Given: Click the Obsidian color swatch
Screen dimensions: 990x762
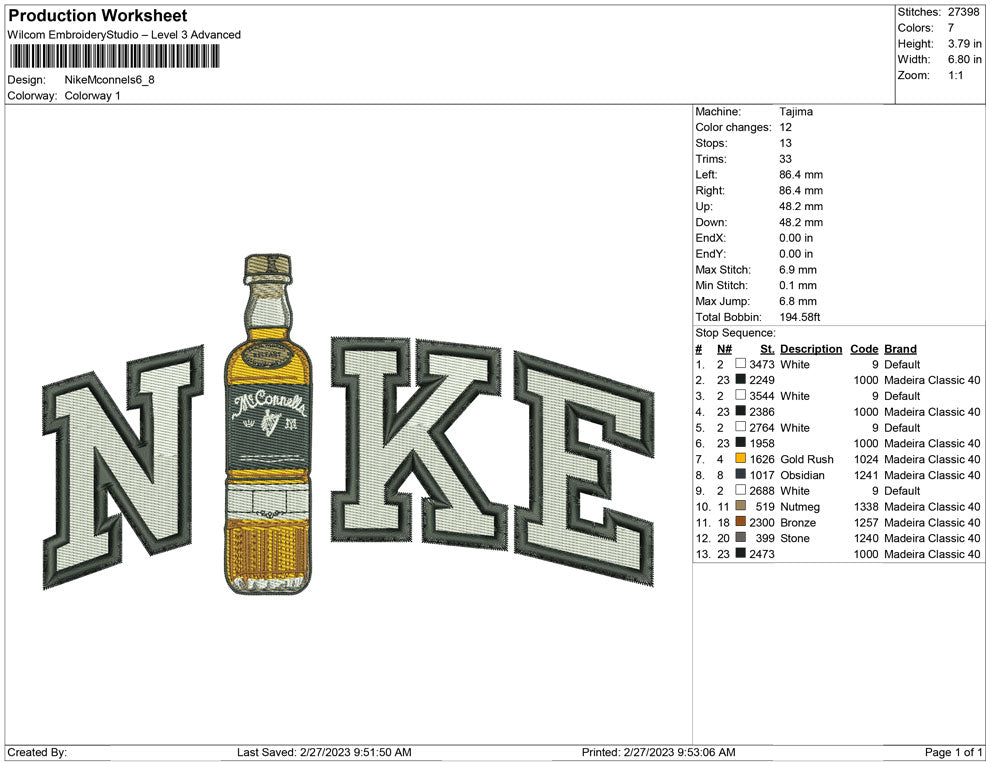Looking at the screenshot, I should click(741, 474).
